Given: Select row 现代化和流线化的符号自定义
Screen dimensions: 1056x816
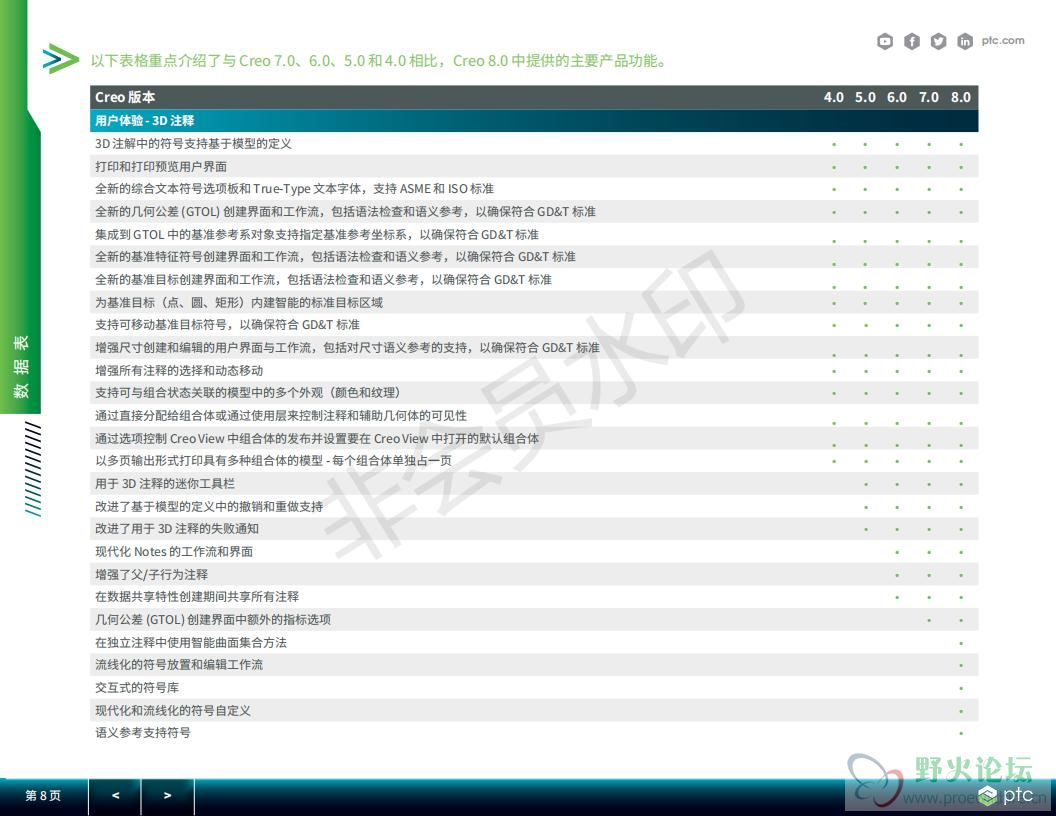Looking at the screenshot, I should pyautogui.click(x=534, y=710).
